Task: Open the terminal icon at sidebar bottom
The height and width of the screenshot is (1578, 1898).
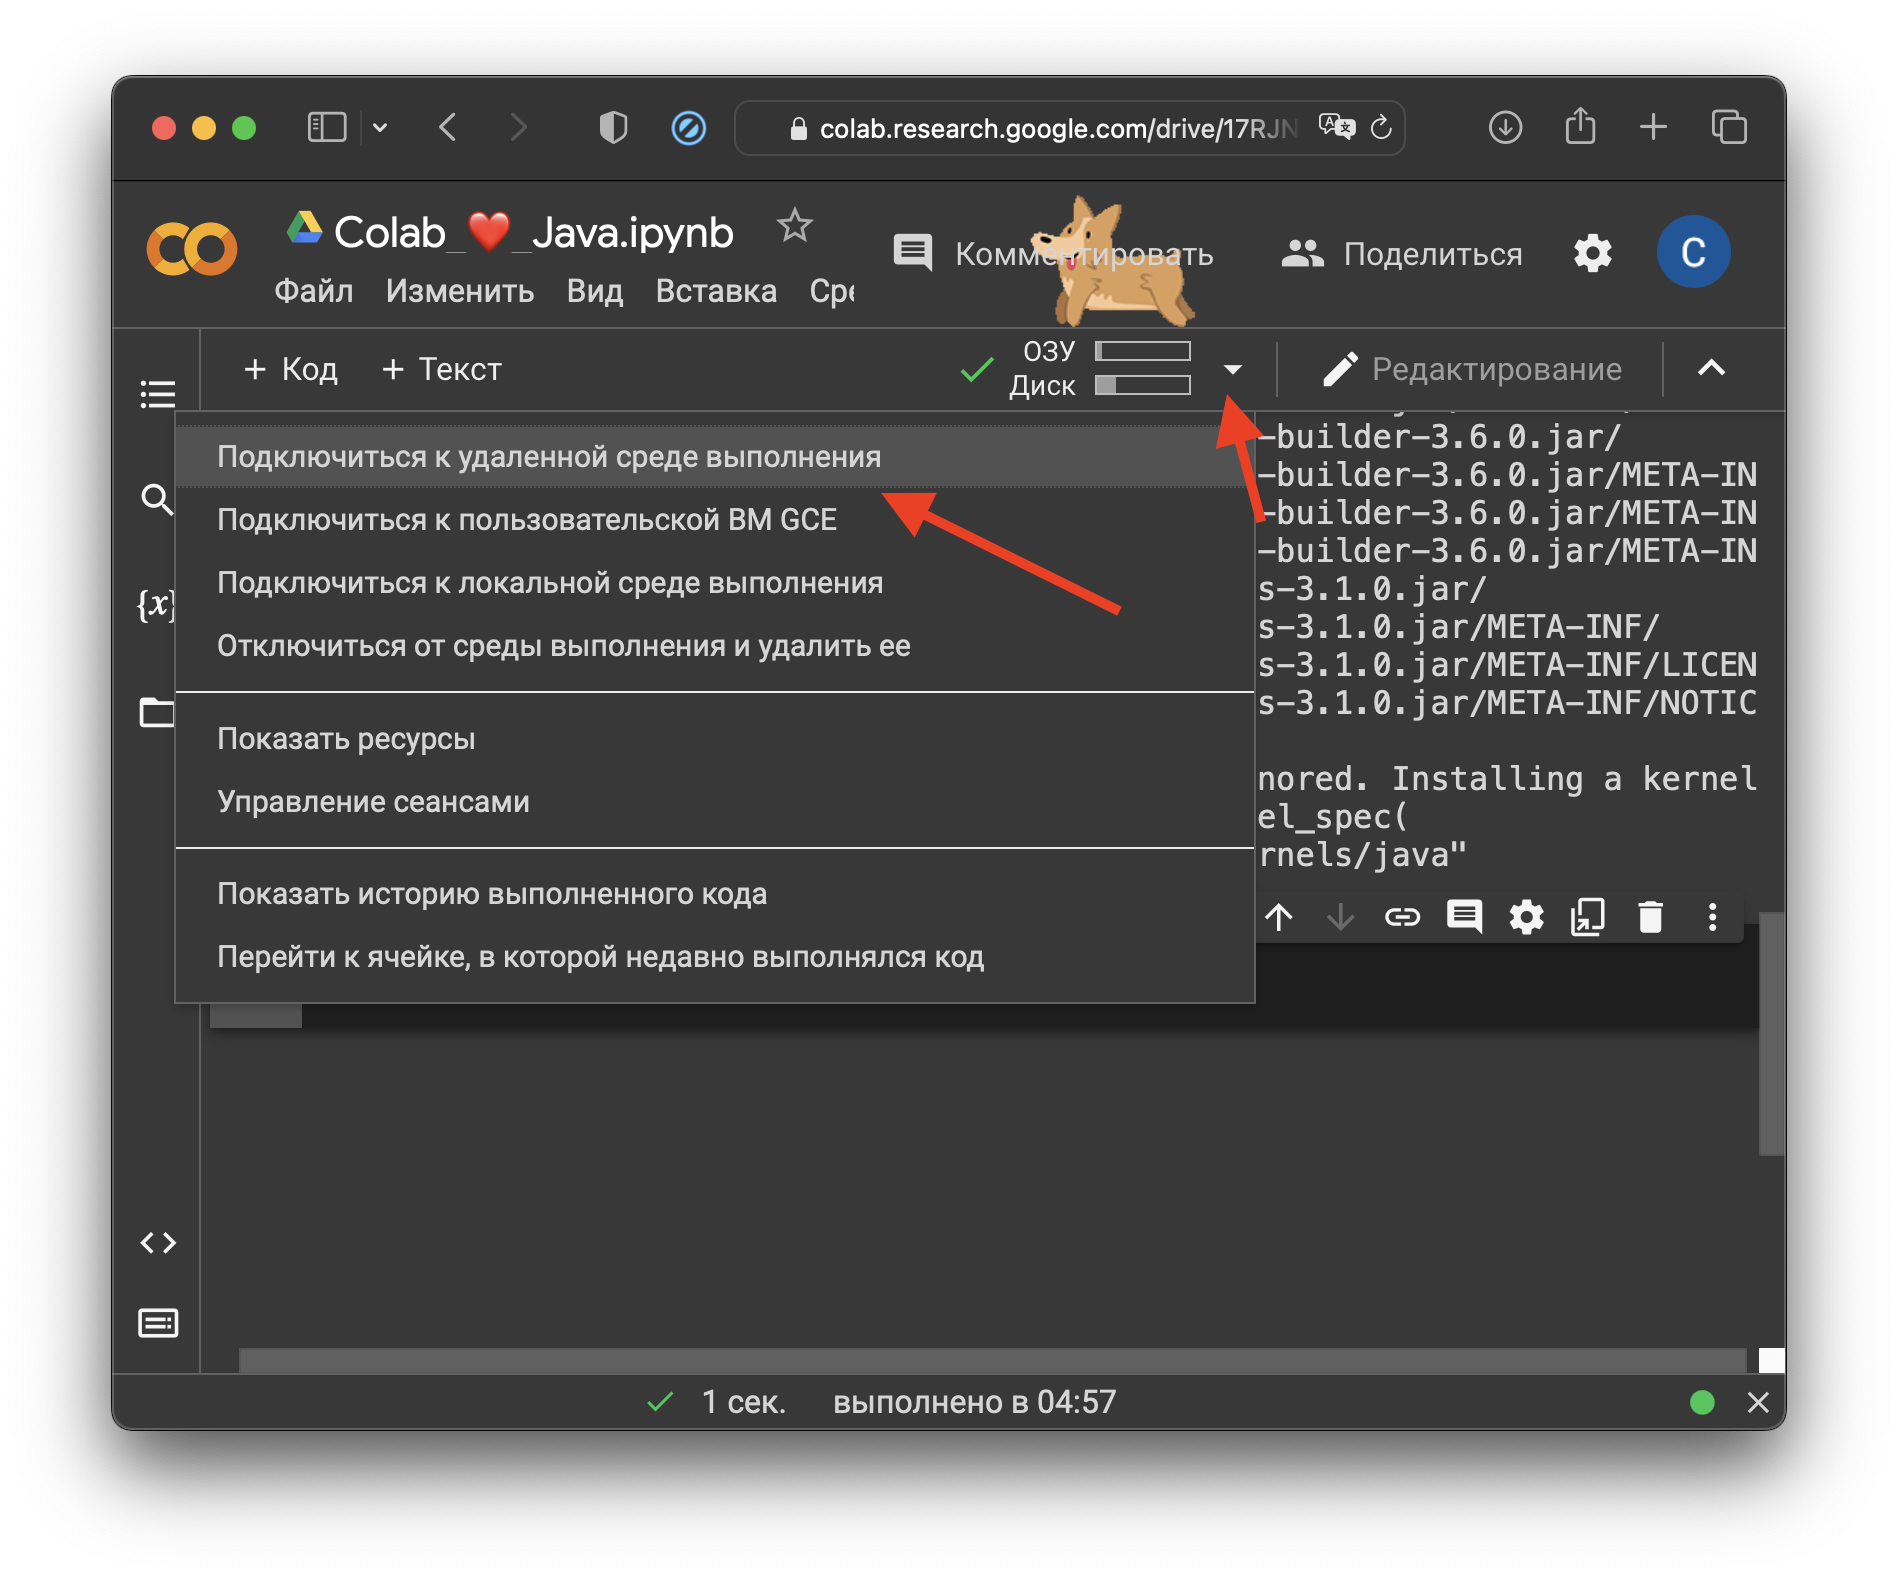Action: pyautogui.click(x=158, y=1323)
